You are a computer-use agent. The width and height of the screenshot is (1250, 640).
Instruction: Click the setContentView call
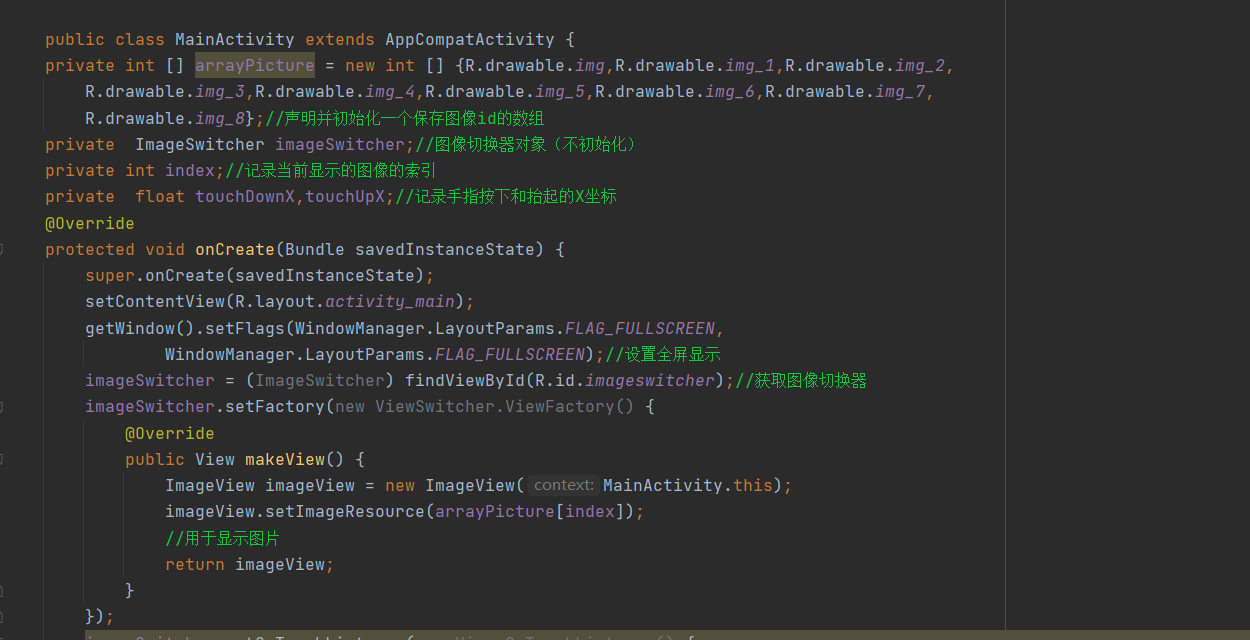[x=155, y=302]
